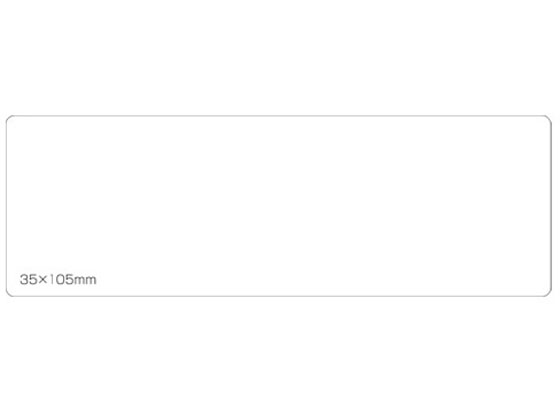Screen dimensions: 560x420
Task: Click the last m ending the size text
Action: click(x=91, y=280)
